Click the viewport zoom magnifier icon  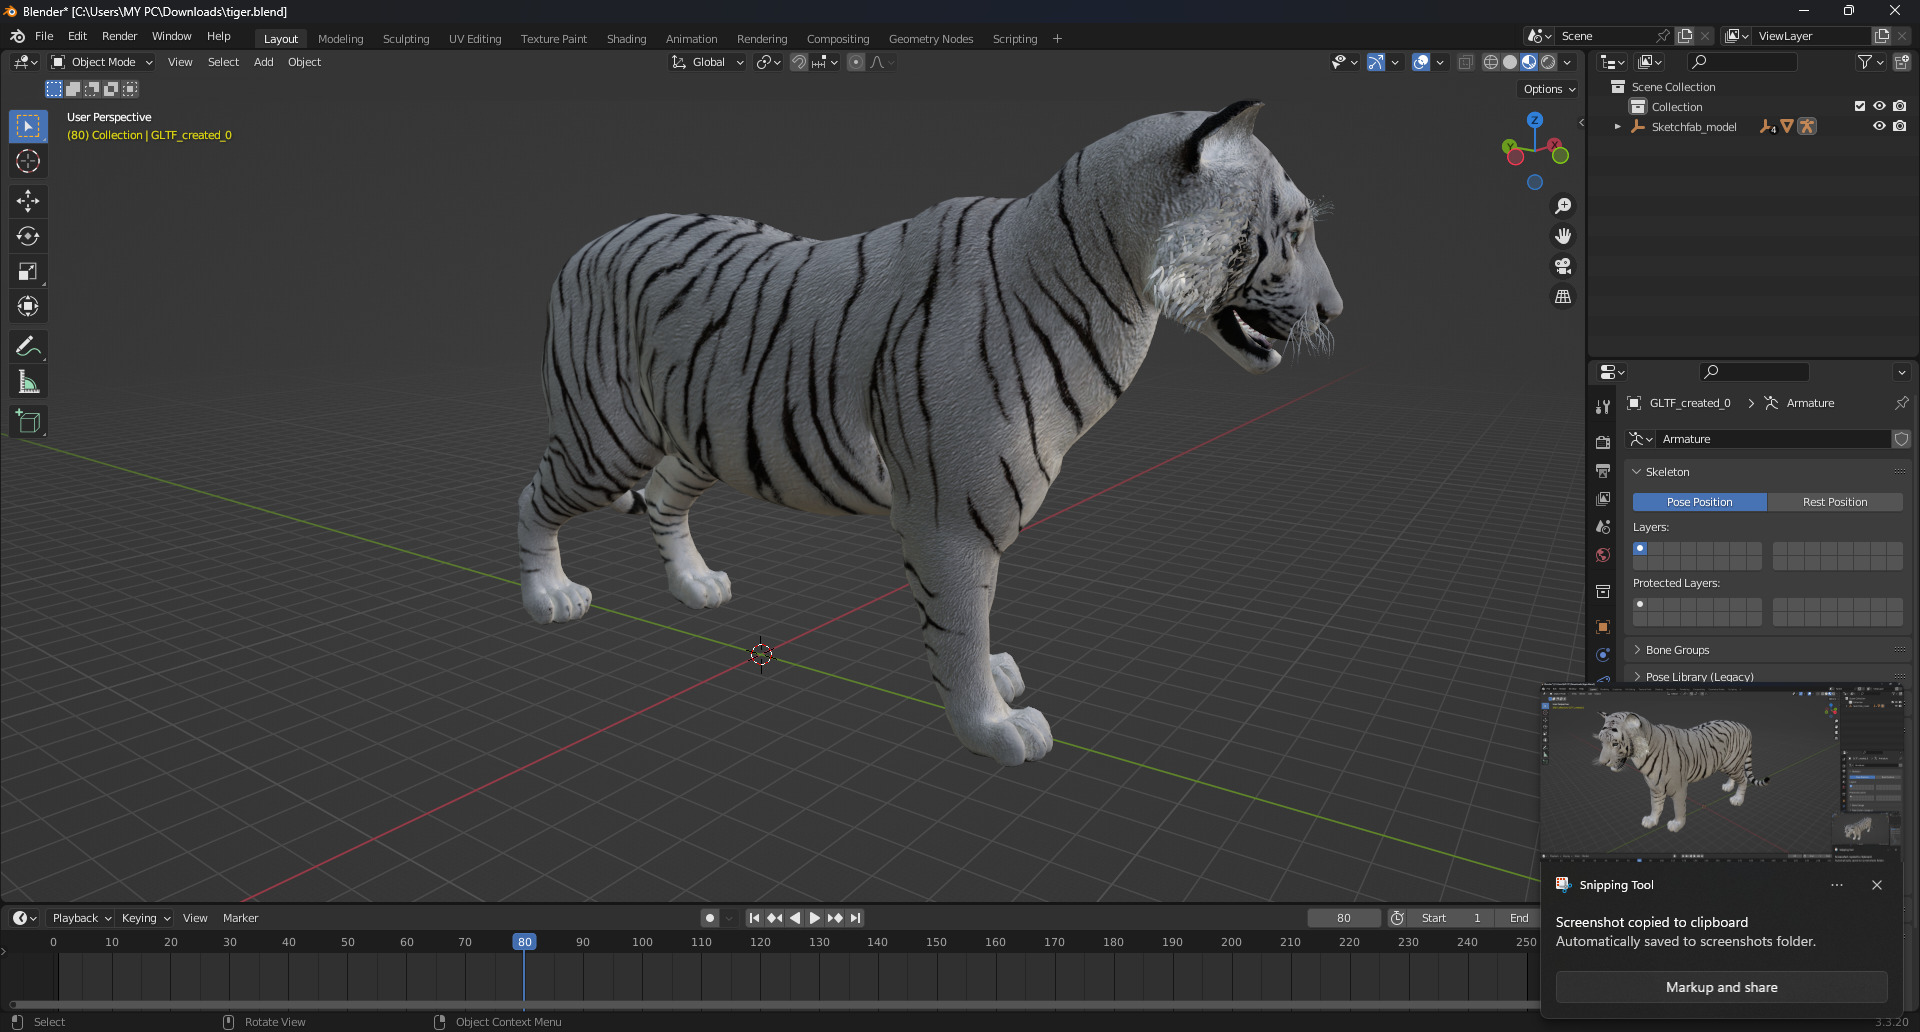coord(1563,206)
